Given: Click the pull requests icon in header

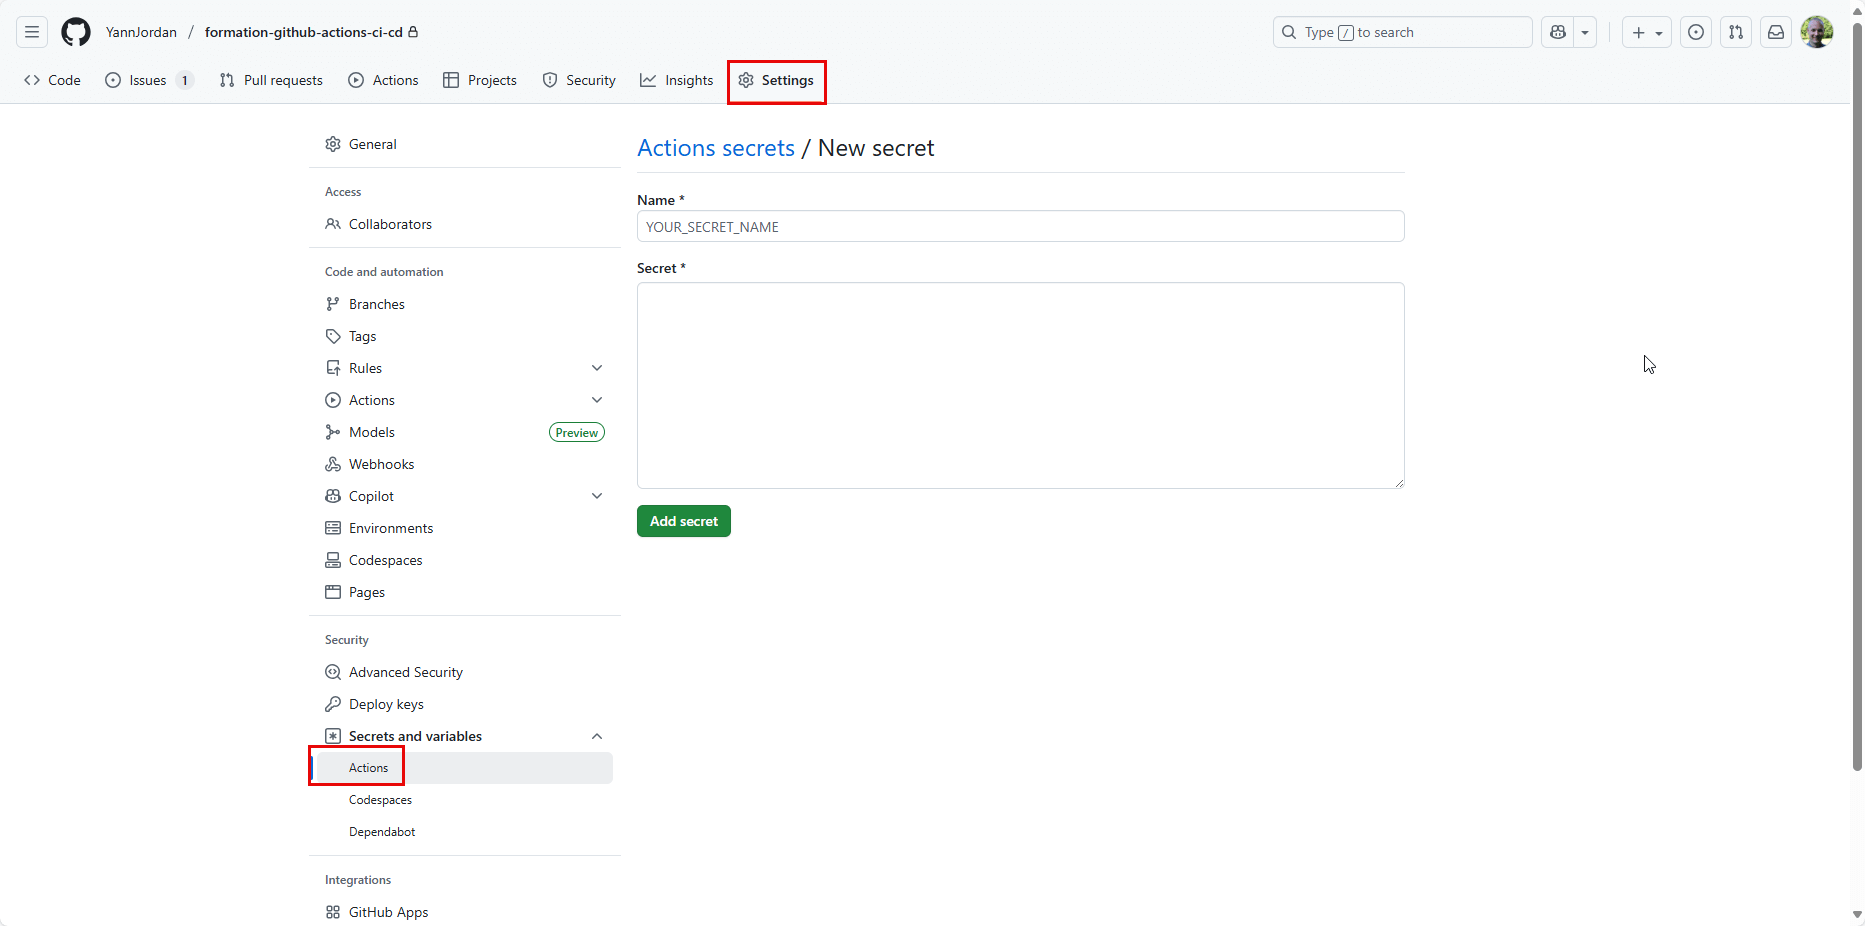Looking at the screenshot, I should pos(1736,32).
